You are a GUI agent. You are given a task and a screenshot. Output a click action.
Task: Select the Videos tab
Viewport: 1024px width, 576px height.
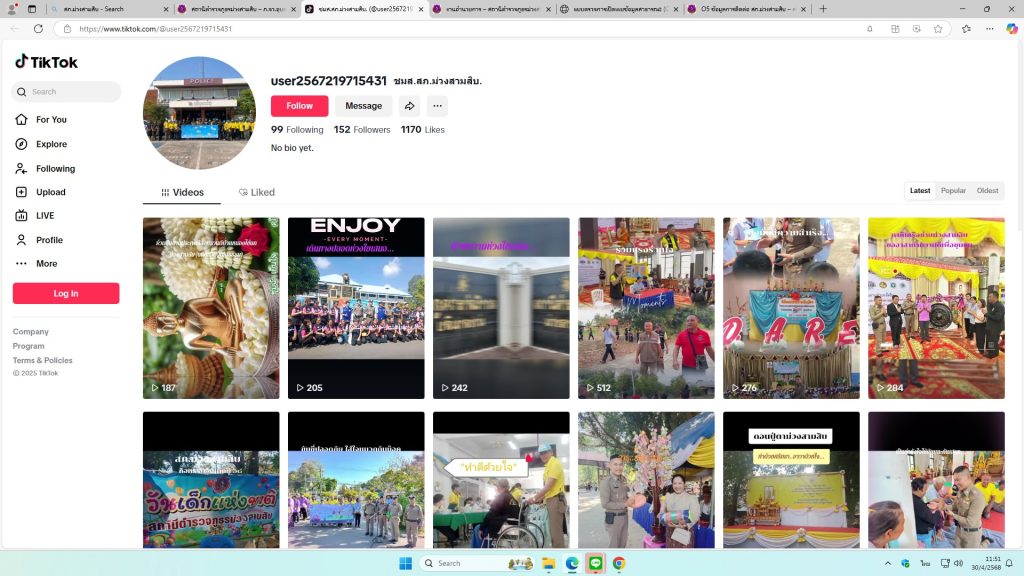pos(182,193)
